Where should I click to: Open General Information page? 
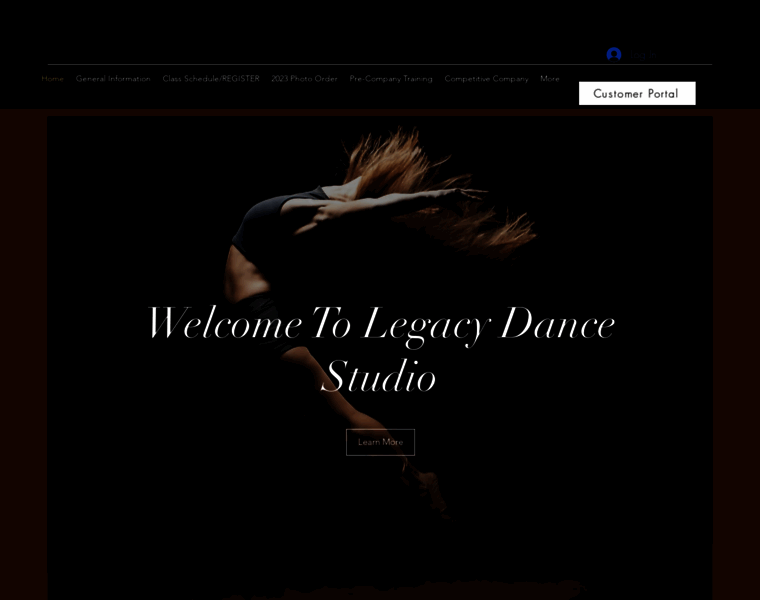113,79
